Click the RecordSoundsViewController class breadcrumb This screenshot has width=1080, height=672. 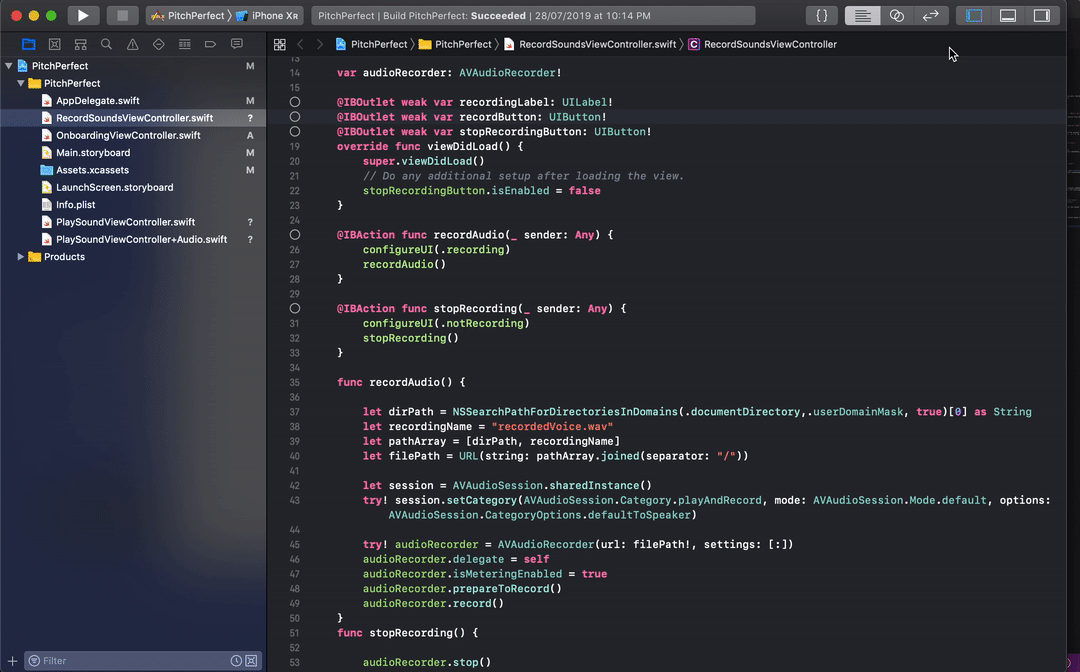point(762,44)
